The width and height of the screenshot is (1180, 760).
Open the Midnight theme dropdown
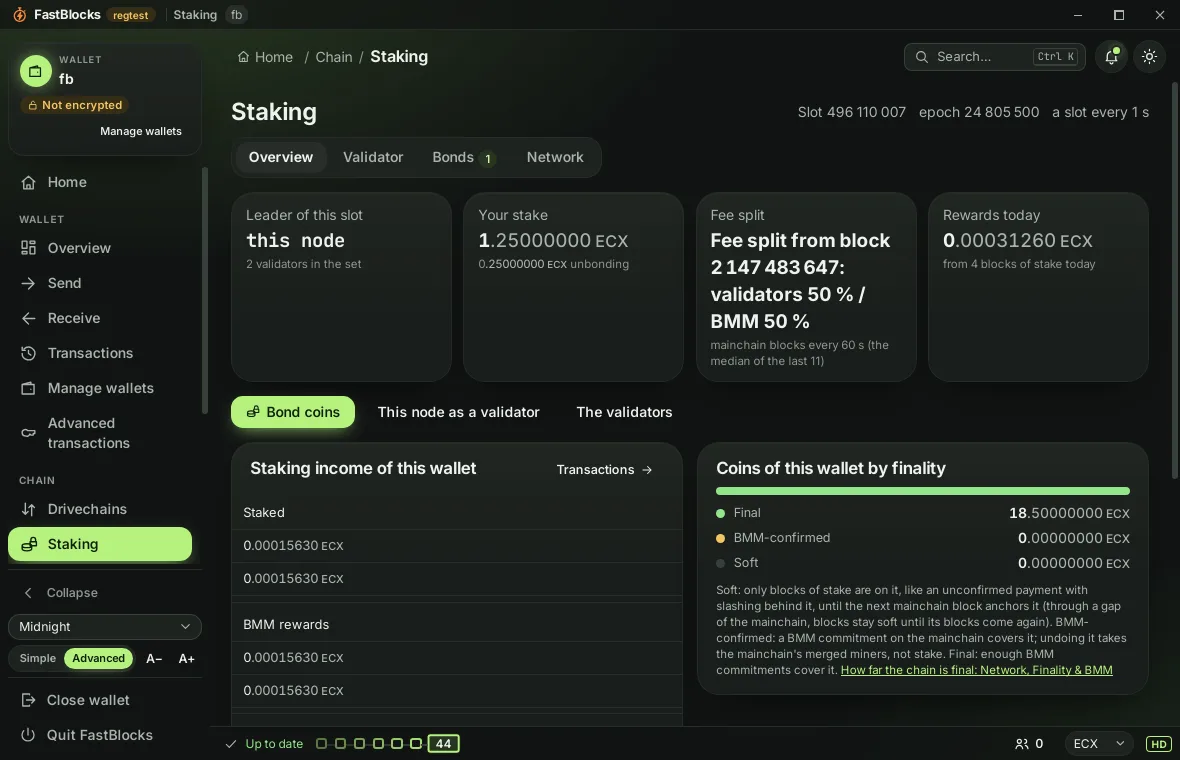point(105,627)
